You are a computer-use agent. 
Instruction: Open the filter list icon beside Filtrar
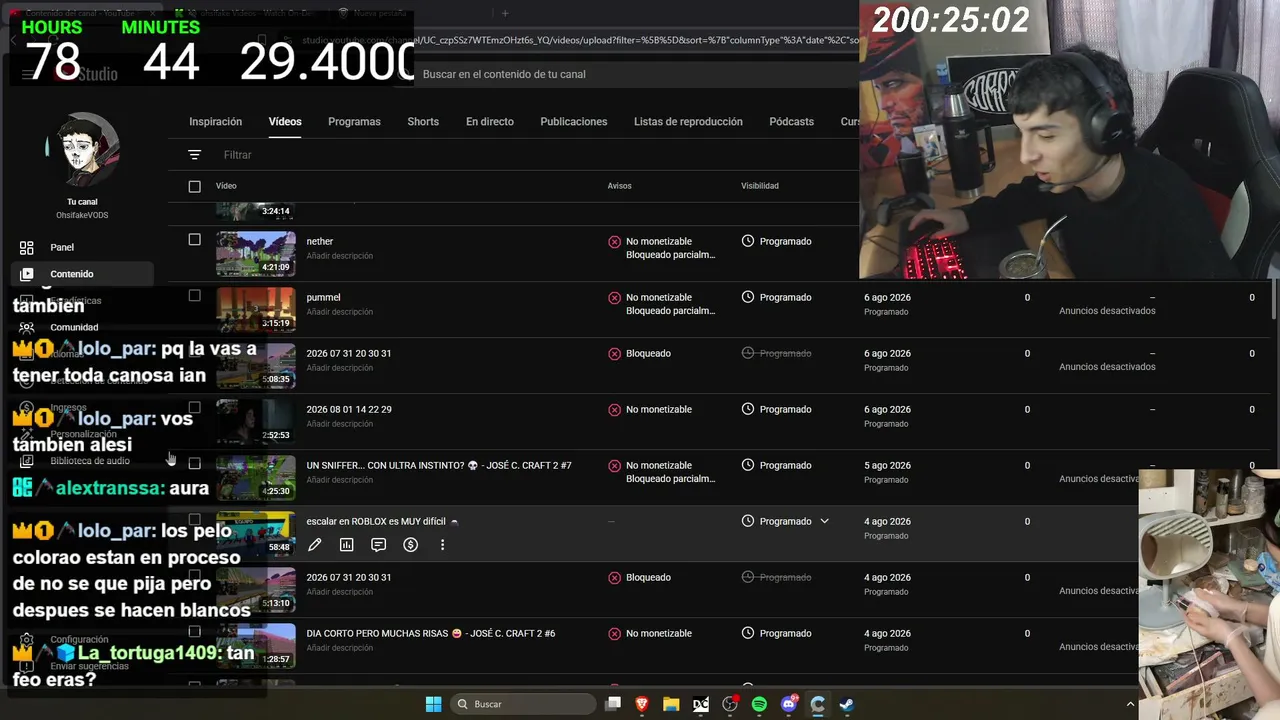[x=194, y=155]
